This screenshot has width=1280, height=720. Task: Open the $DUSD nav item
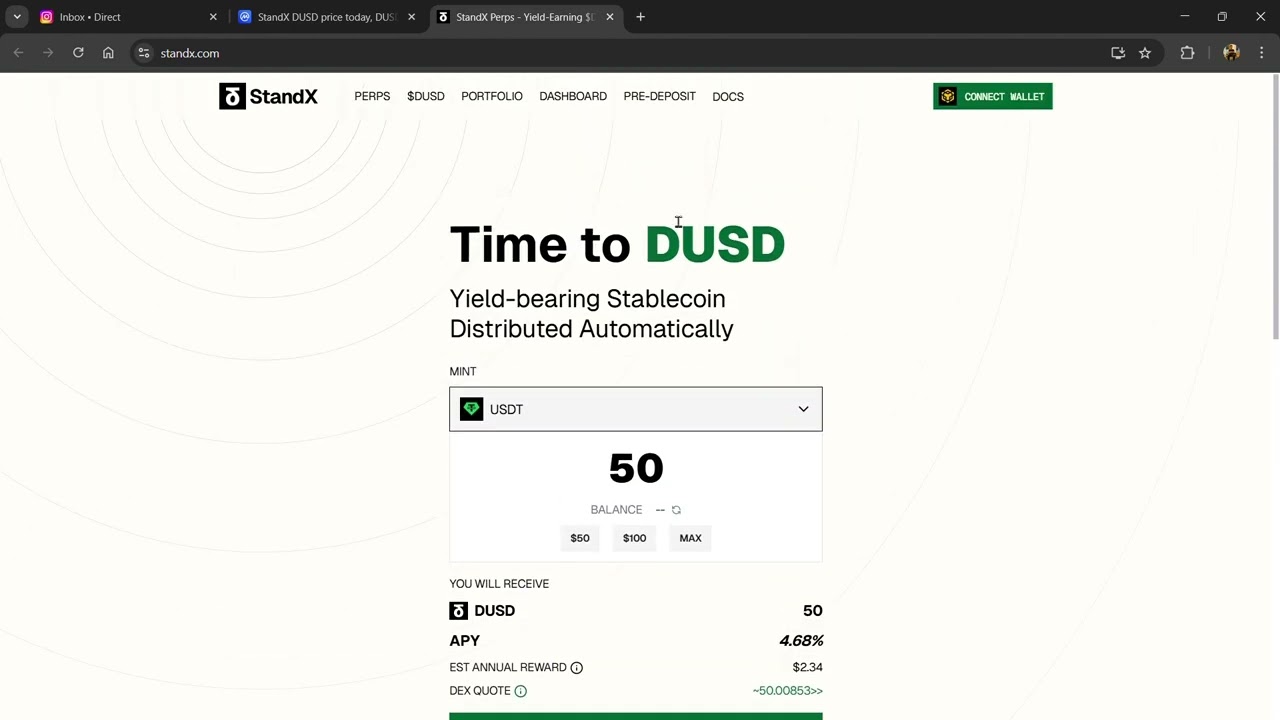[426, 96]
